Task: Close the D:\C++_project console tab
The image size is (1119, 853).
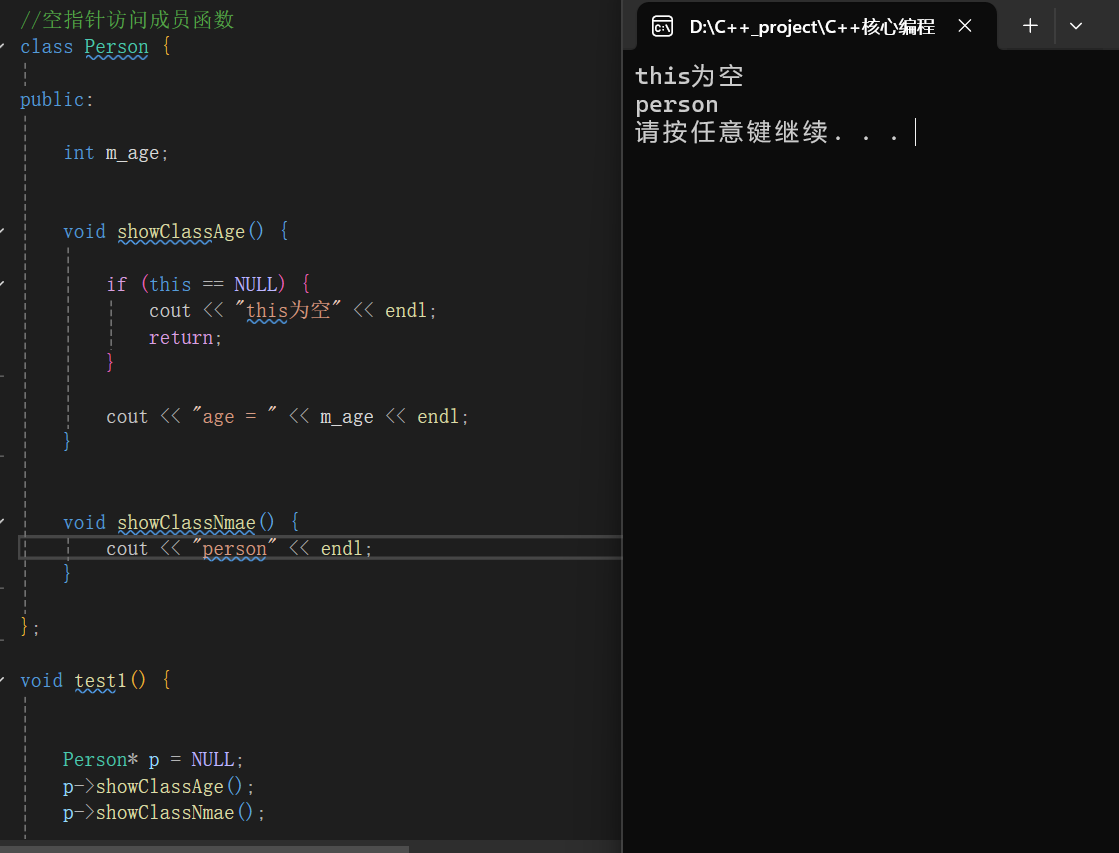Action: pos(965,26)
